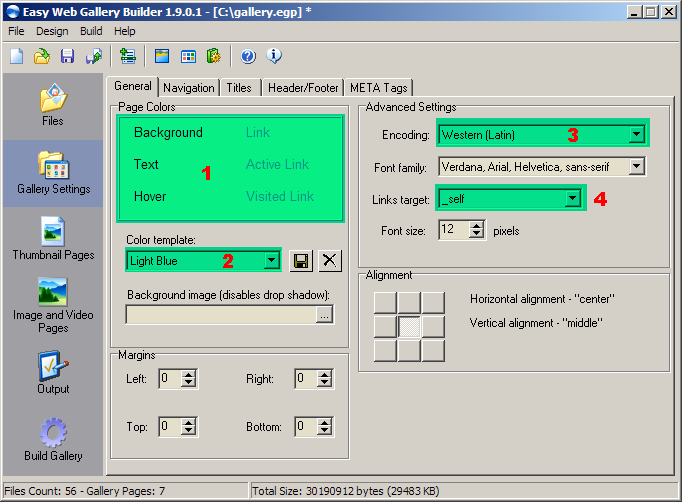This screenshot has height=502, width=682.
Task: Click the Text color label
Action: click(x=146, y=164)
